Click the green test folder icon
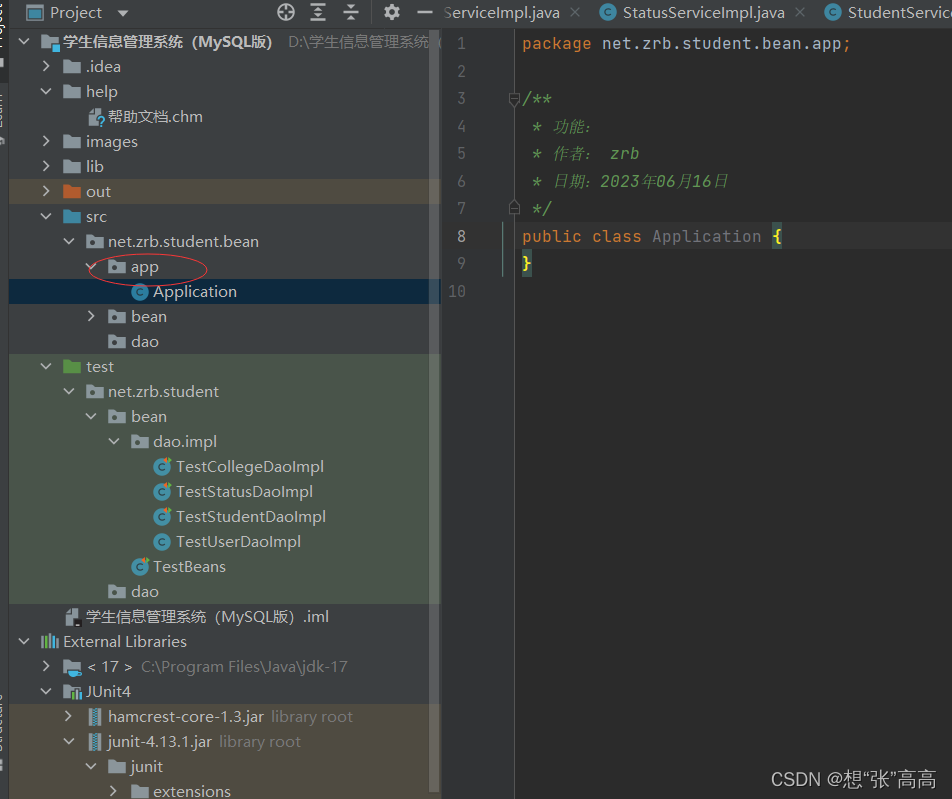 [72, 366]
